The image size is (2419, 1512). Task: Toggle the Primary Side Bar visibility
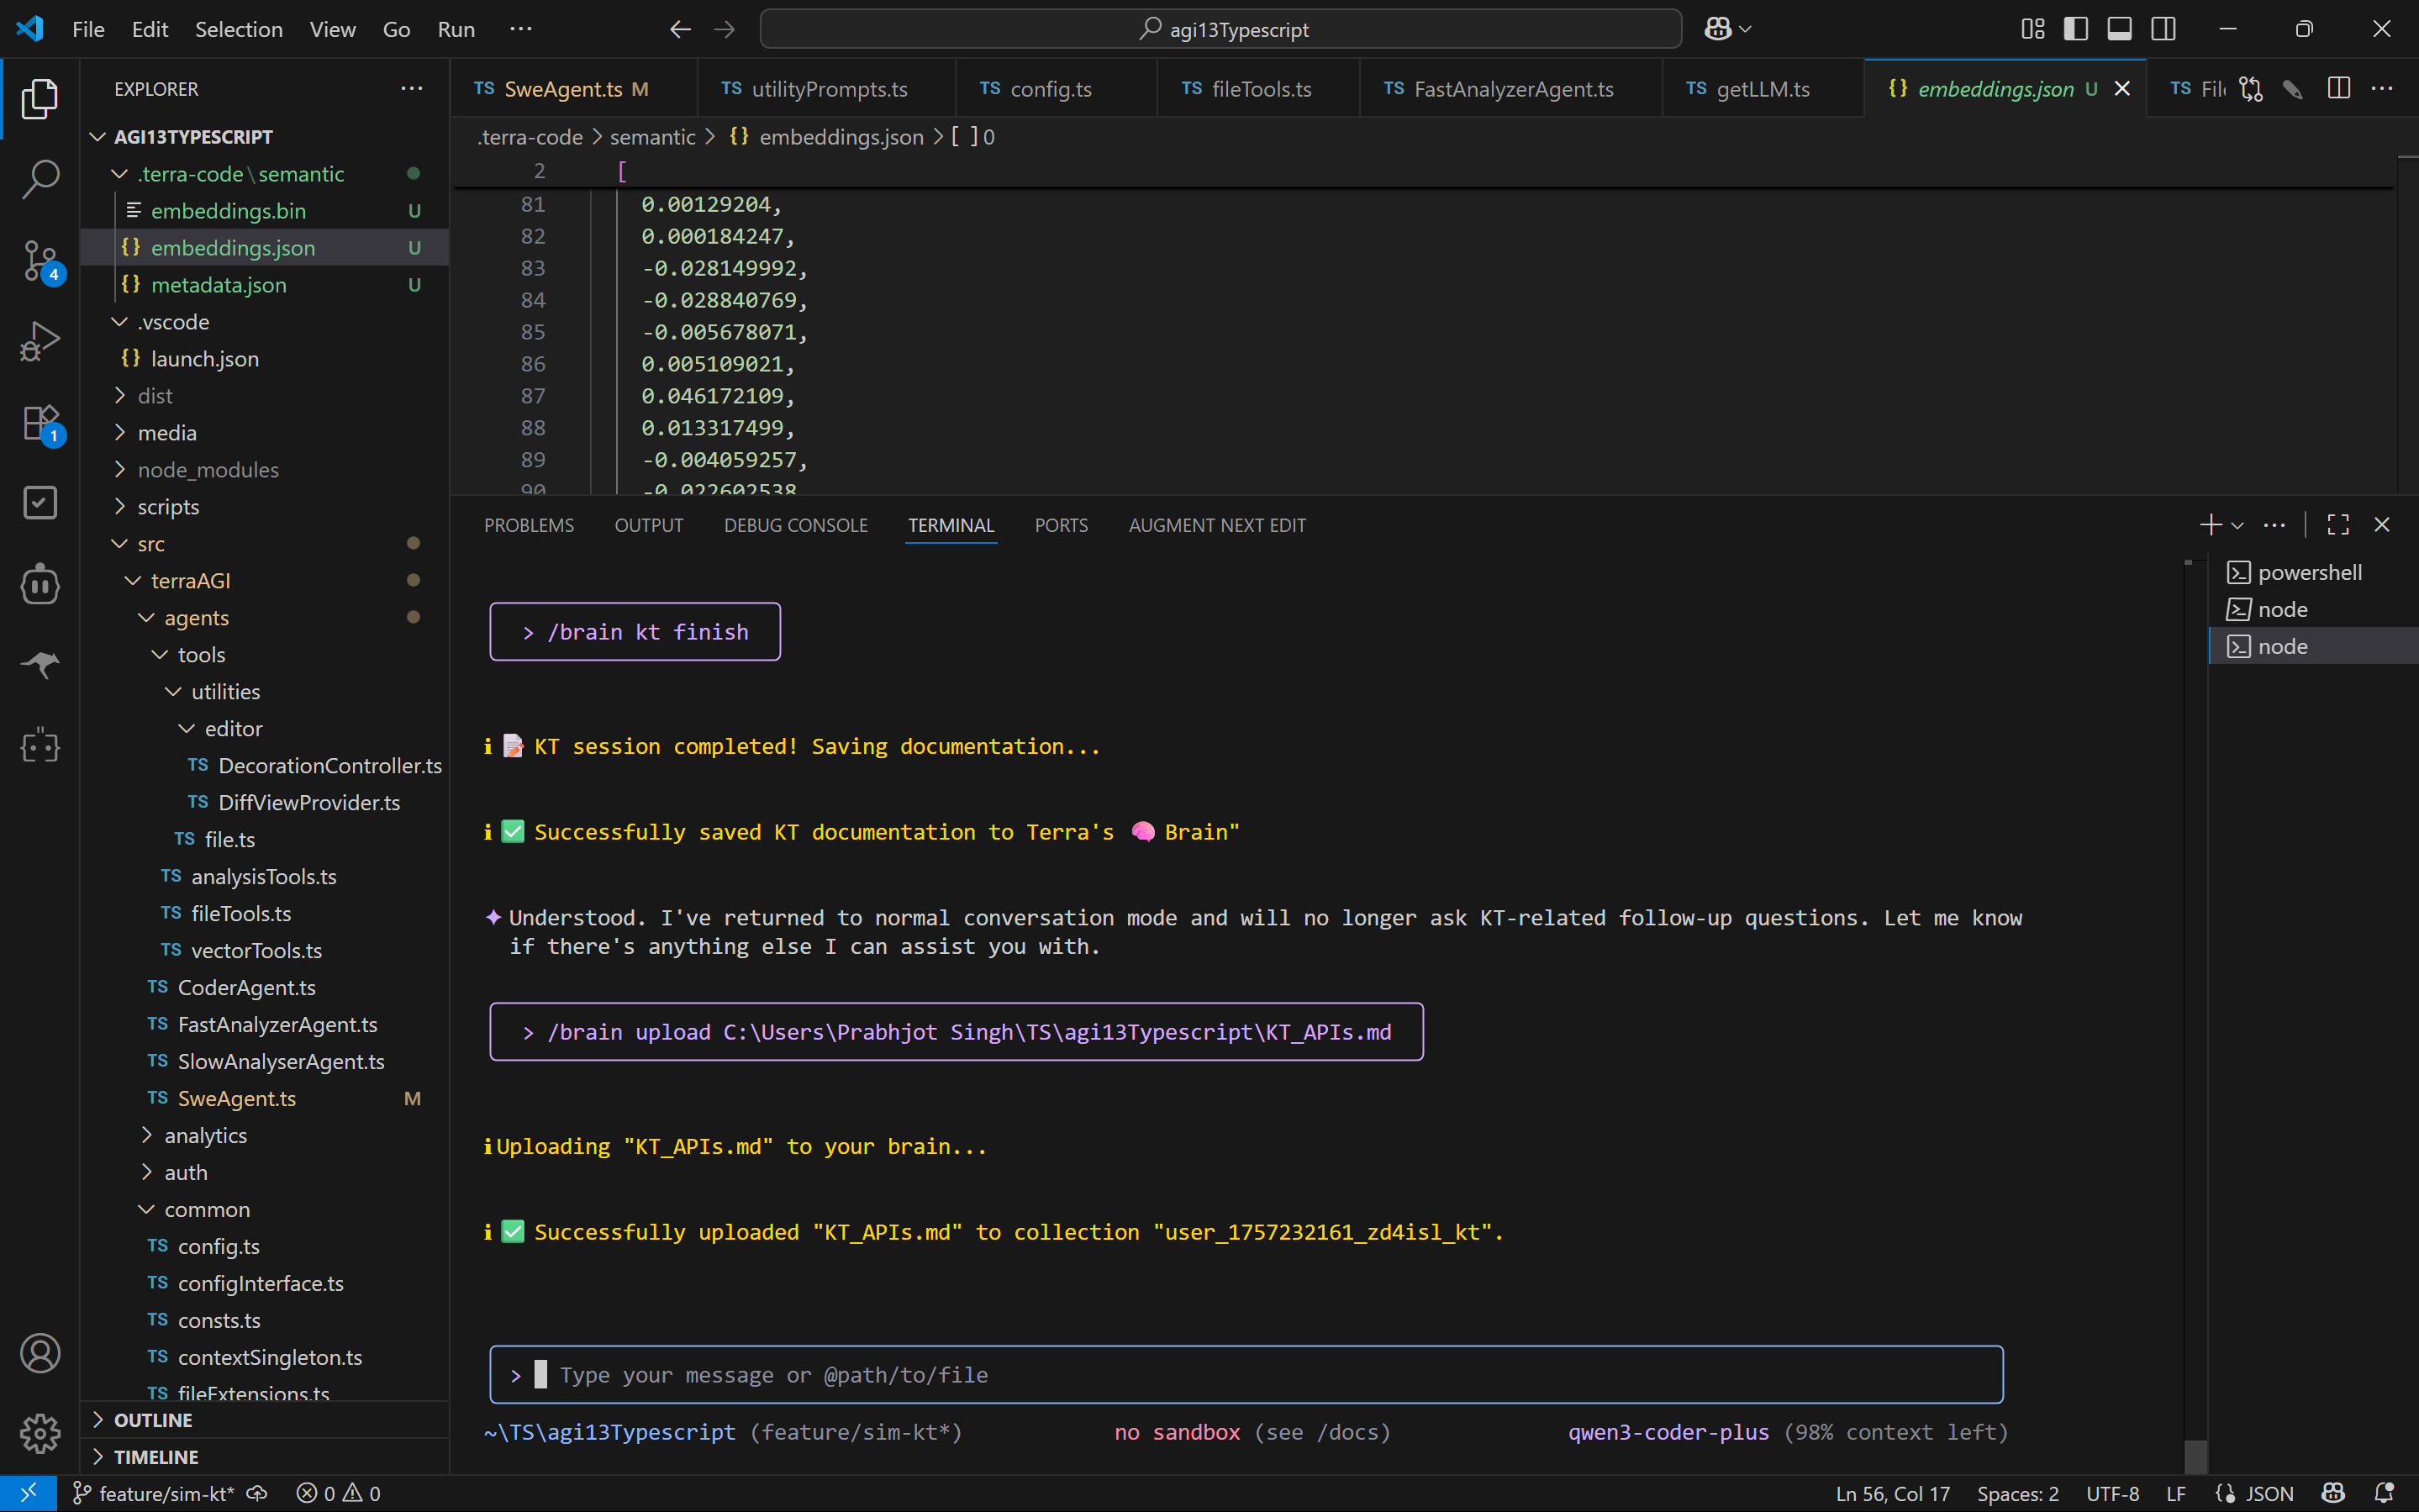(2076, 29)
